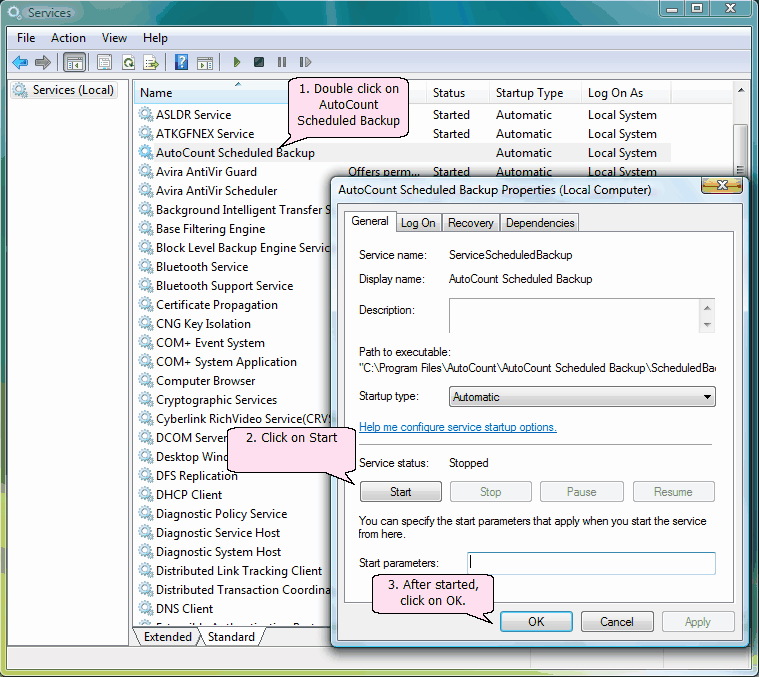The height and width of the screenshot is (677, 759).
Task: Click the Restart Service toolbar icon
Action: (305, 62)
